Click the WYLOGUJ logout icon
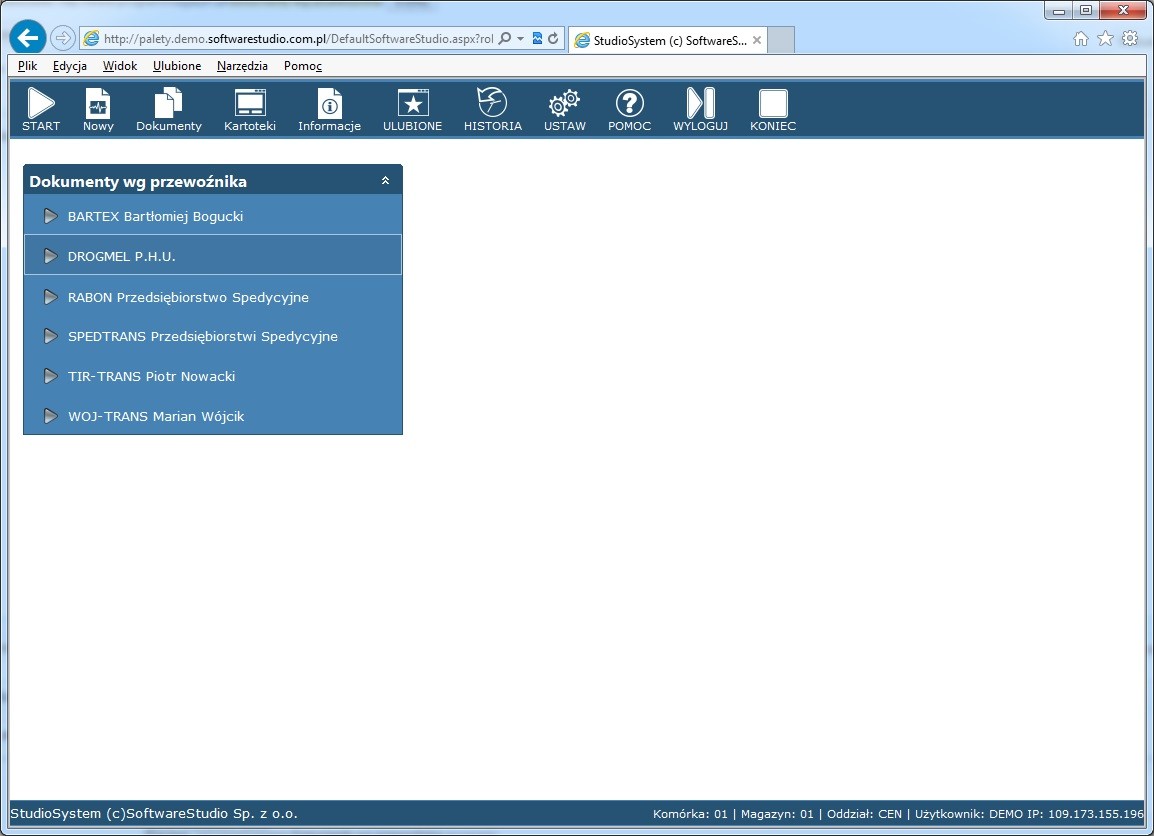Image resolution: width=1154 pixels, height=836 pixels. [701, 102]
